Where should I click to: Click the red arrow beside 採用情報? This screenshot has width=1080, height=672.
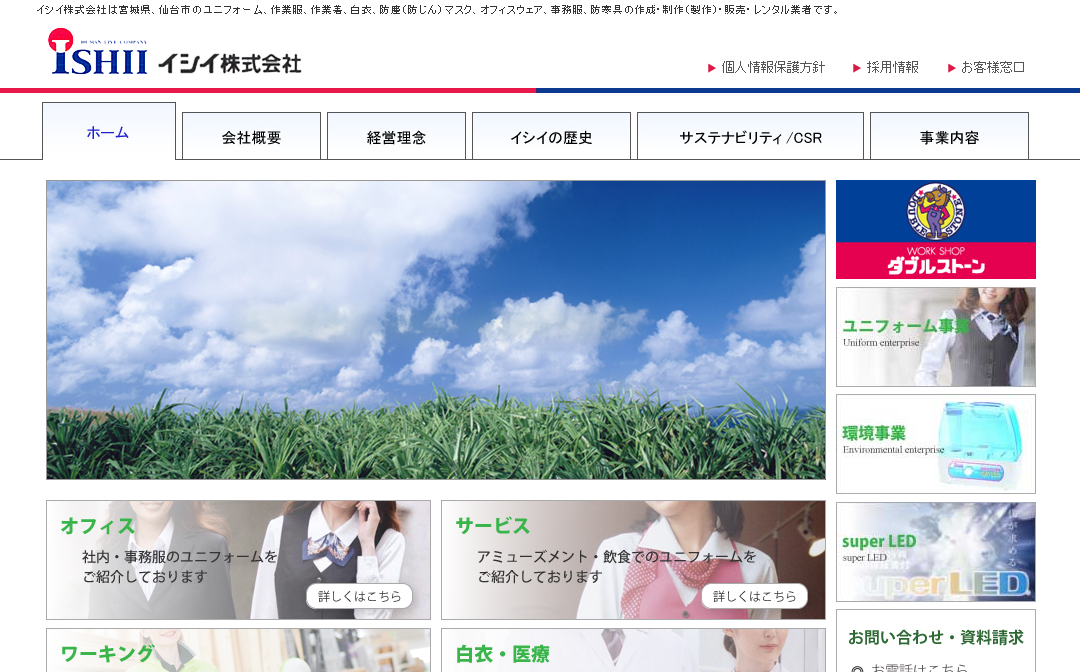(x=855, y=68)
